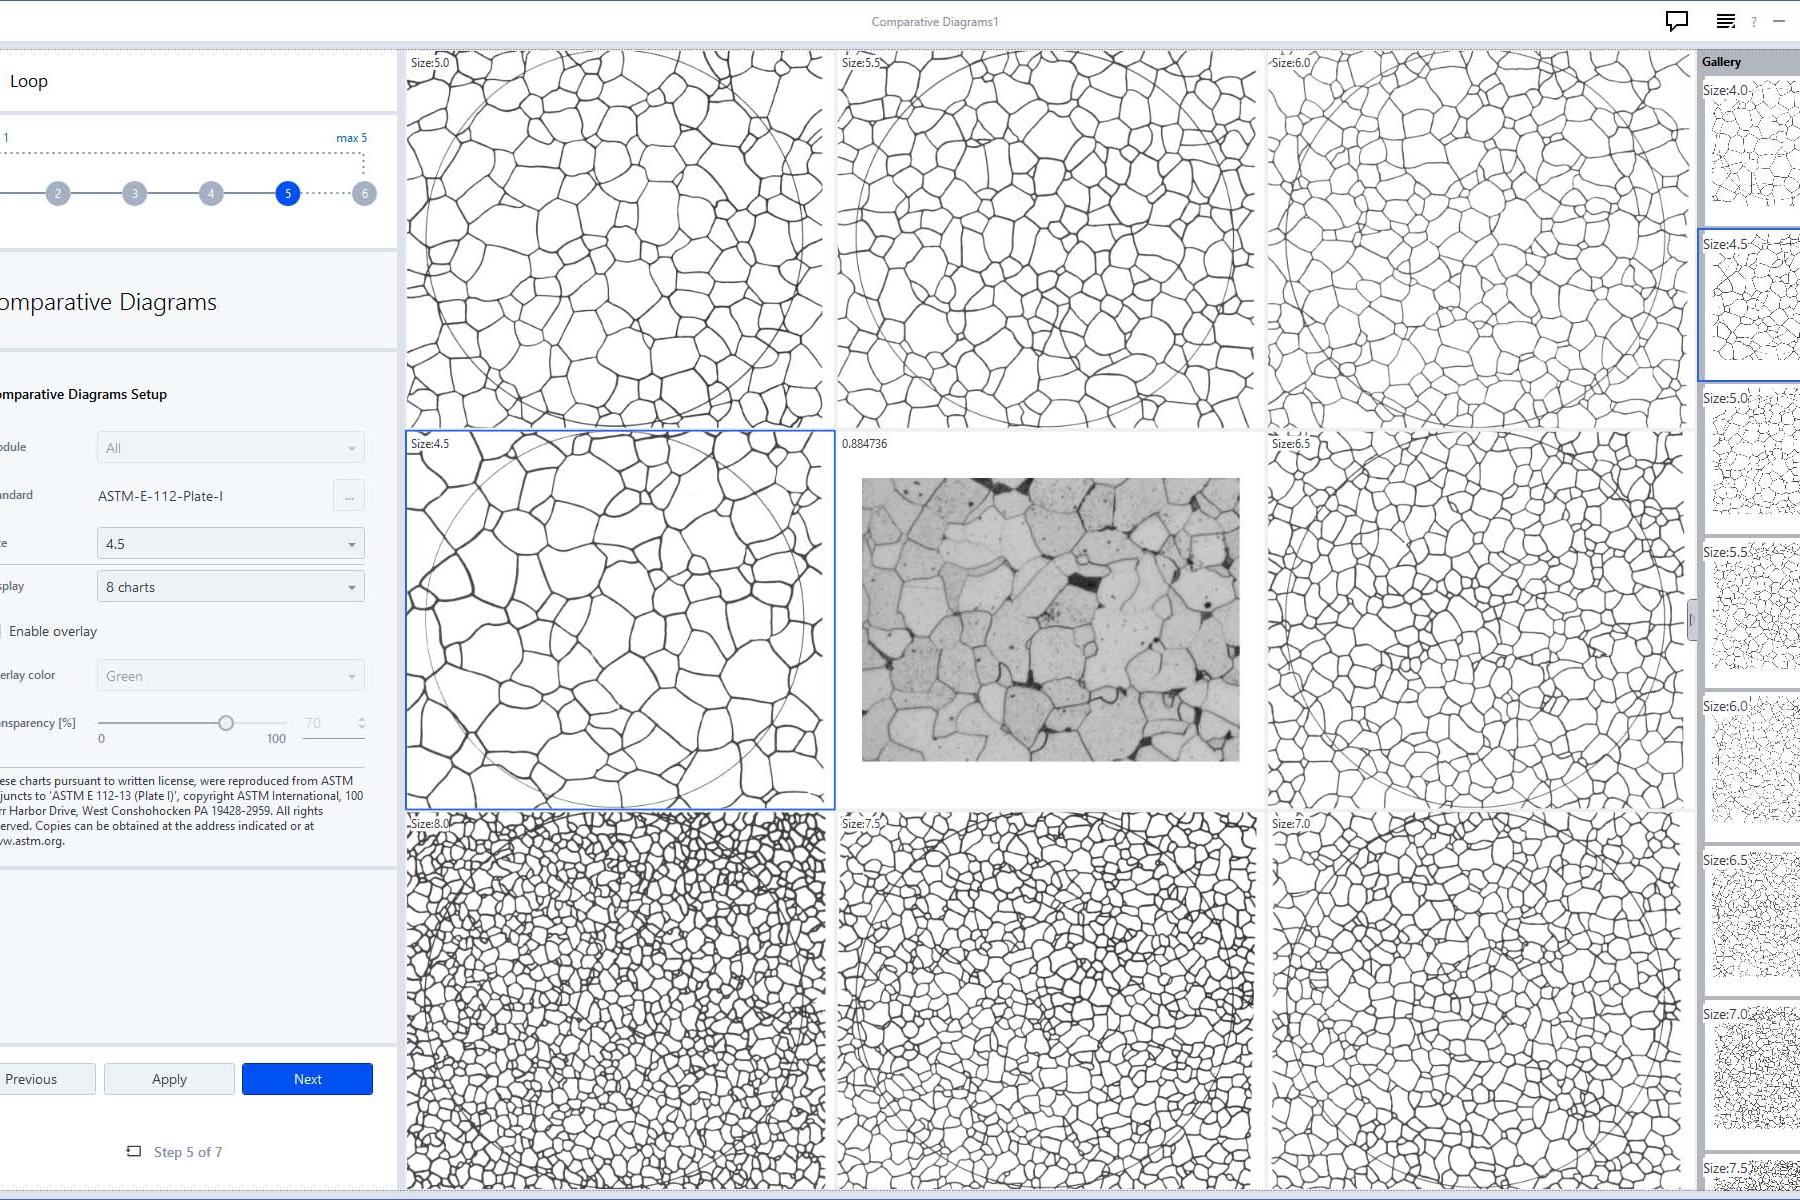This screenshot has width=1800, height=1200.
Task: Open help with the question mark icon
Action: point(1753,22)
